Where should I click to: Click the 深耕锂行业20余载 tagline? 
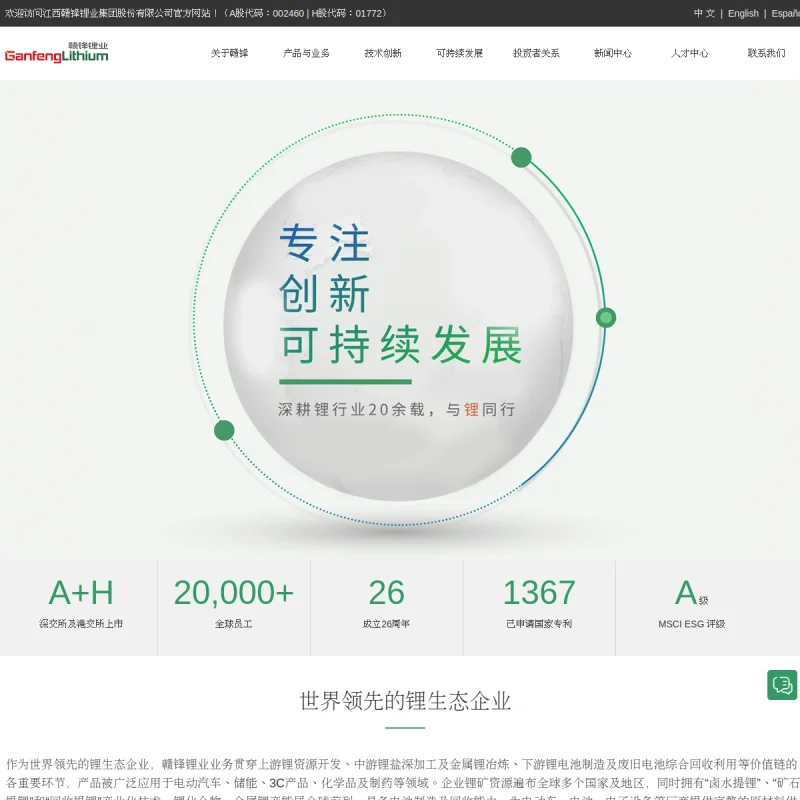pyautogui.click(x=396, y=409)
